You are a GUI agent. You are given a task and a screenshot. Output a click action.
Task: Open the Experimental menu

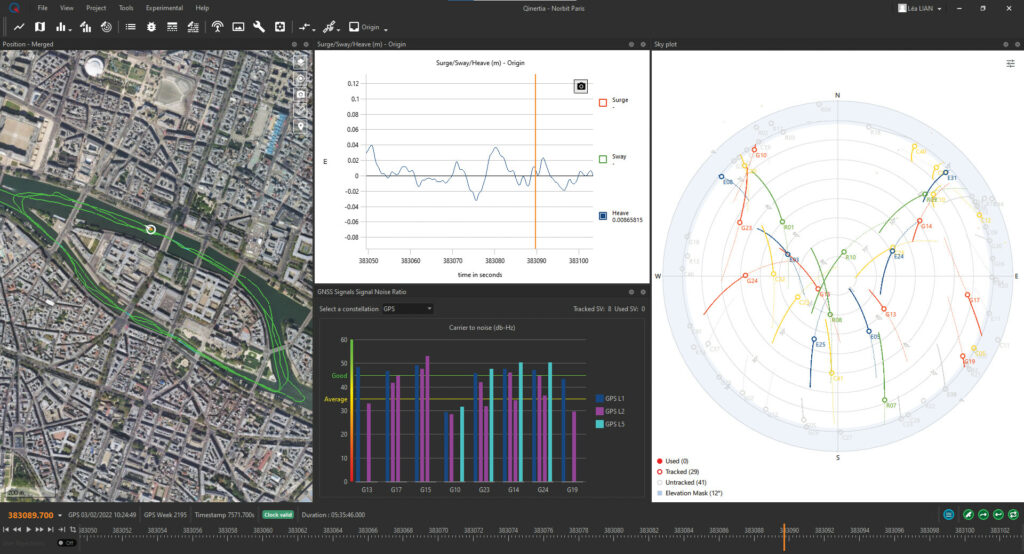(x=164, y=8)
